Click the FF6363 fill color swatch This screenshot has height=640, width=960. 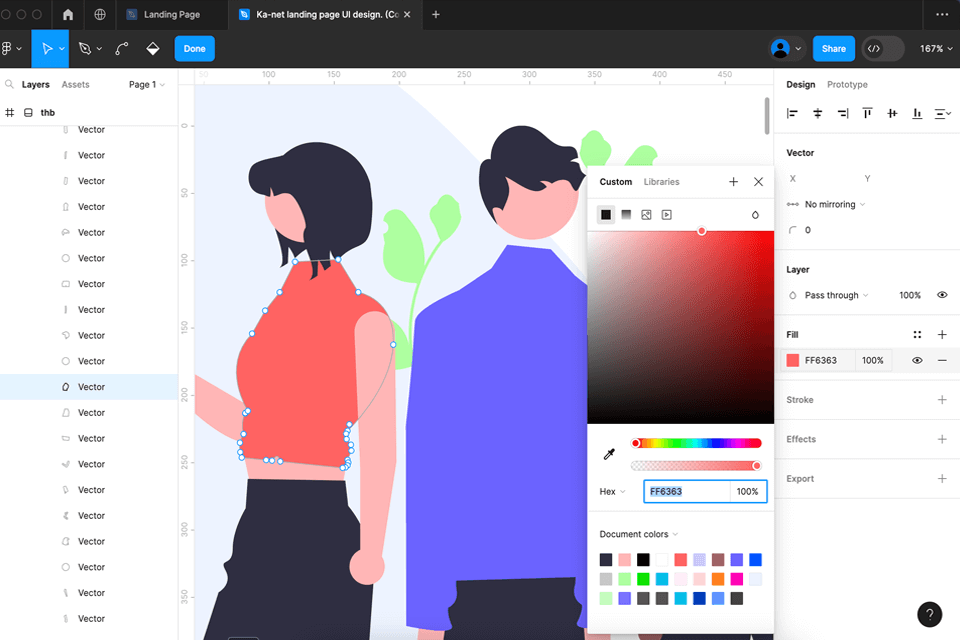tap(792, 360)
